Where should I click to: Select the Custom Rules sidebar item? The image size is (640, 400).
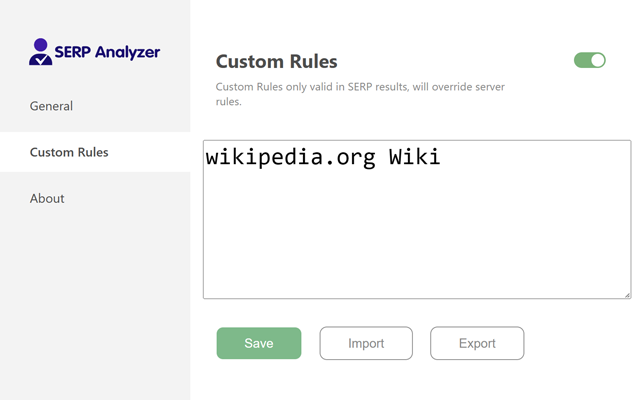tap(95, 152)
